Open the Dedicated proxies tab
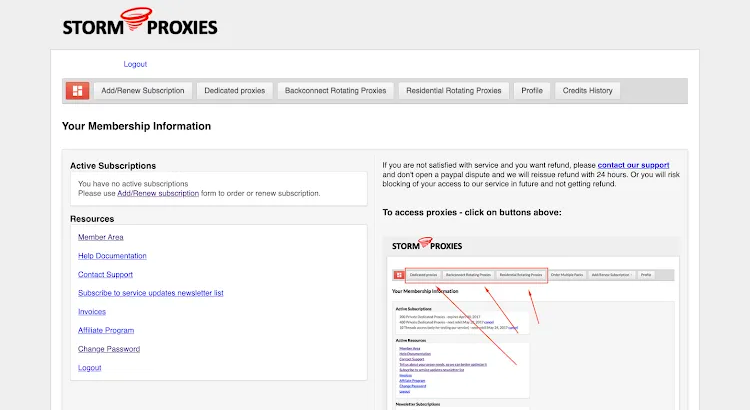 pyautogui.click(x=234, y=90)
